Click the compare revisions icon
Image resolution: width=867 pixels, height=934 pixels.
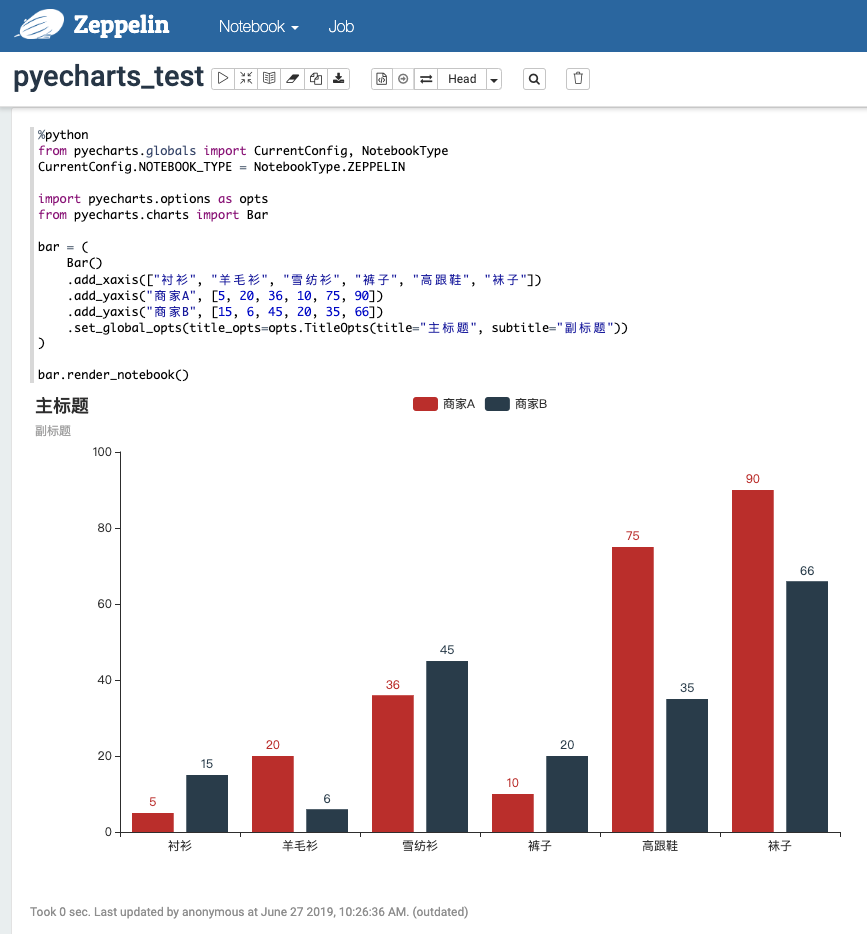[428, 77]
